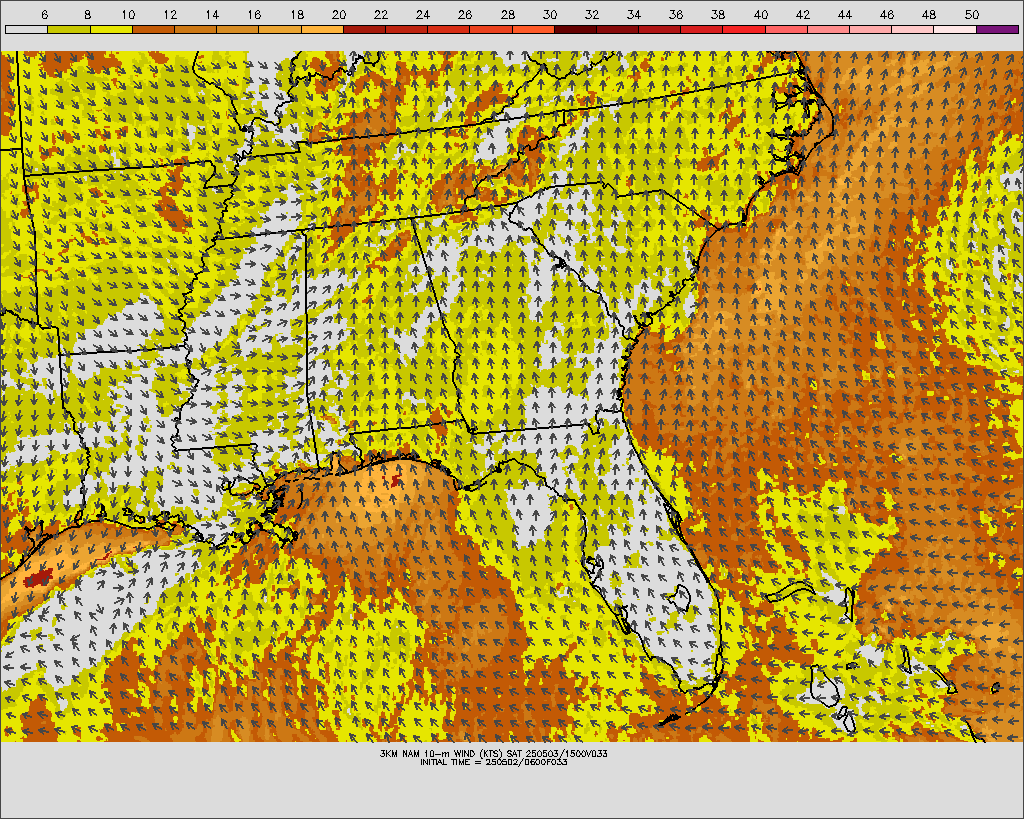Select the legend swatch between 22 and 24
This screenshot has width=1024, height=819.
pyautogui.click(x=406, y=29)
